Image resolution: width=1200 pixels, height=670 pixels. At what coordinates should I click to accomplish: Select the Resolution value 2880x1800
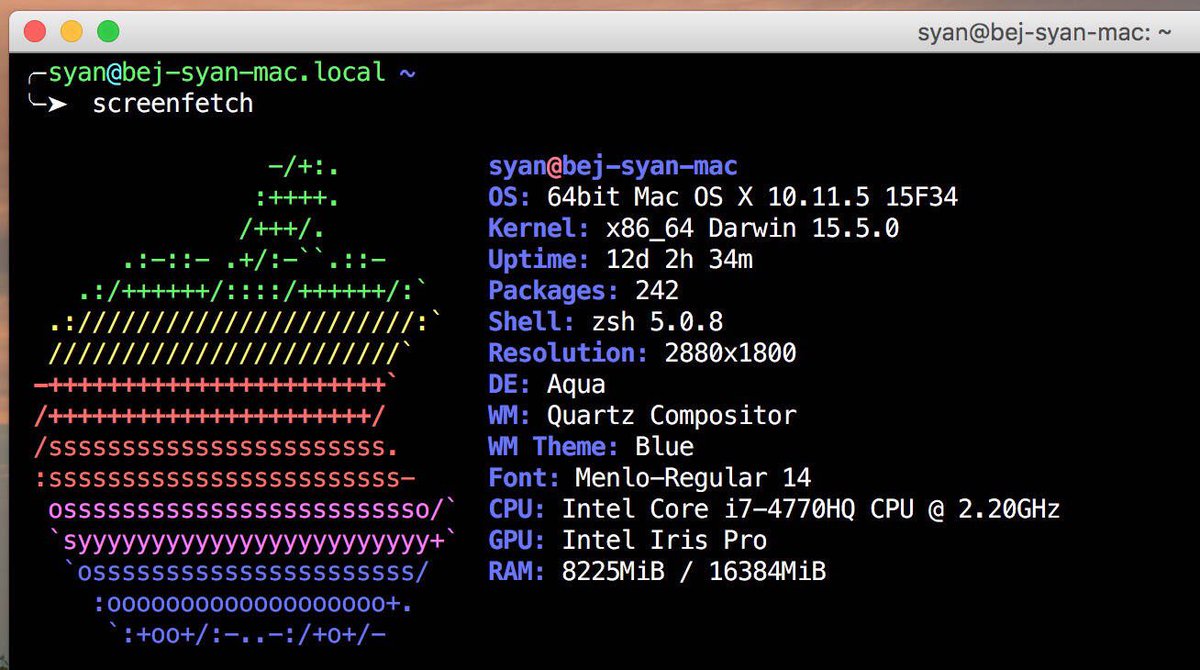730,353
